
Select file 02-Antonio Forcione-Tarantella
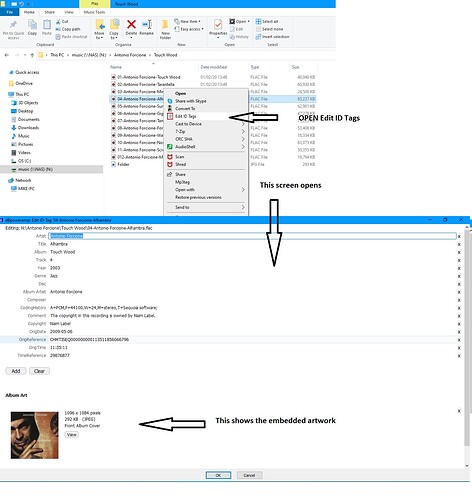pyautogui.click(x=146, y=84)
